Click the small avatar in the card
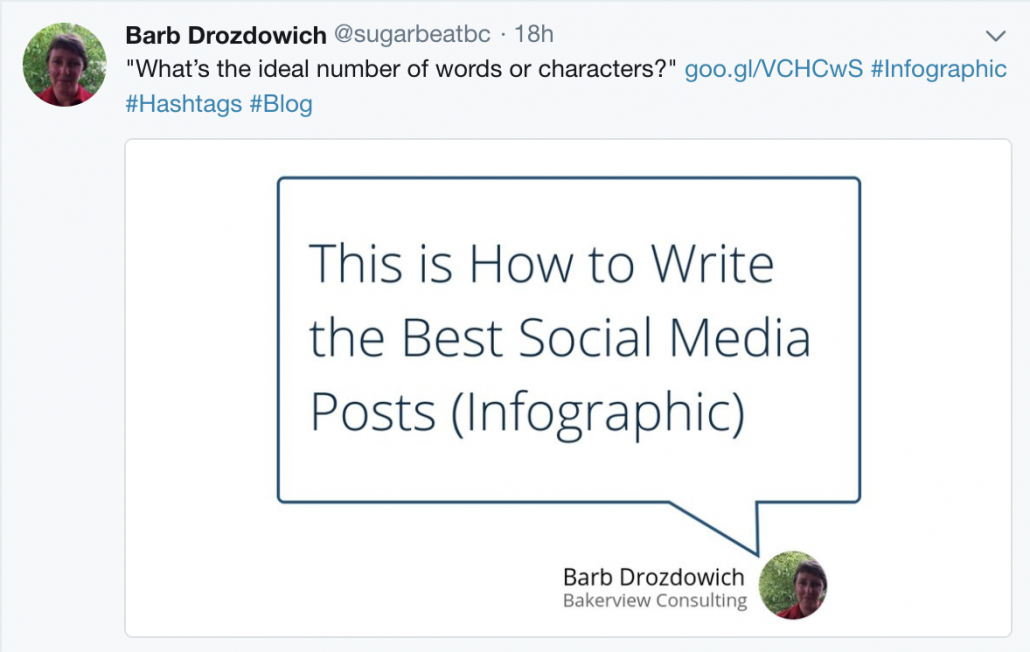The image size is (1030, 652). 793,585
